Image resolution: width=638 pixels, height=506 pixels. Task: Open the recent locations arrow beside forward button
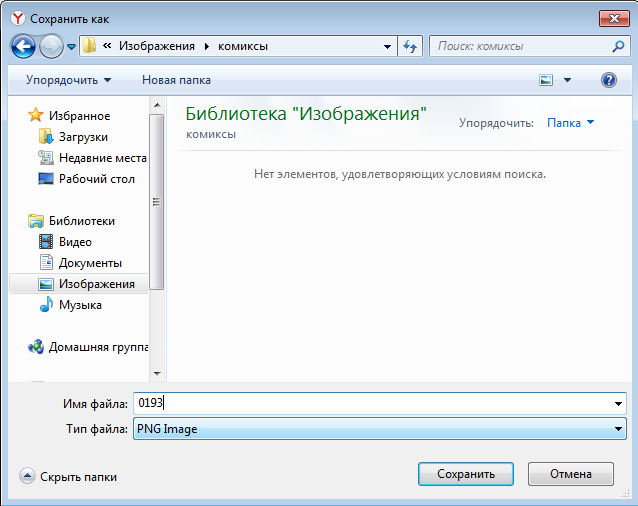click(x=72, y=47)
